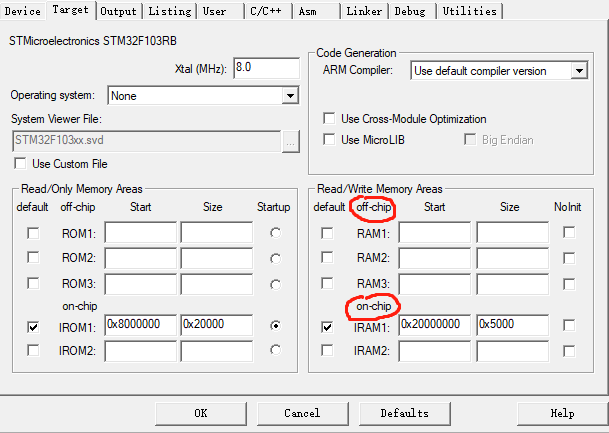Click the IRAM2 Start address field
Image resolution: width=609 pixels, height=433 pixels.
click(x=435, y=351)
